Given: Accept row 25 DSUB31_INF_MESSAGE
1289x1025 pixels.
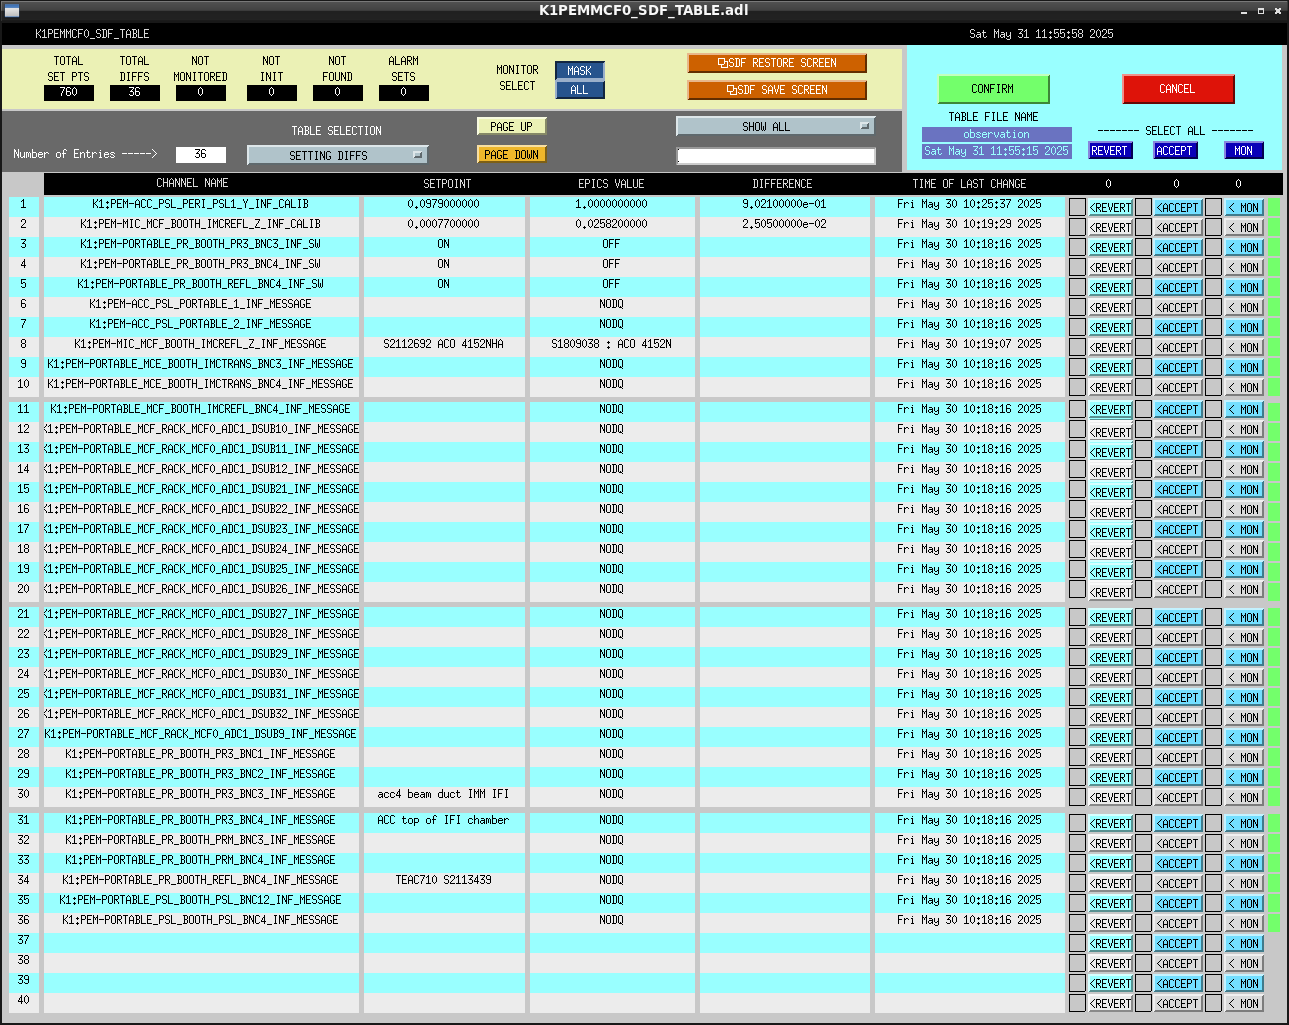Looking at the screenshot, I should (x=1178, y=698).
